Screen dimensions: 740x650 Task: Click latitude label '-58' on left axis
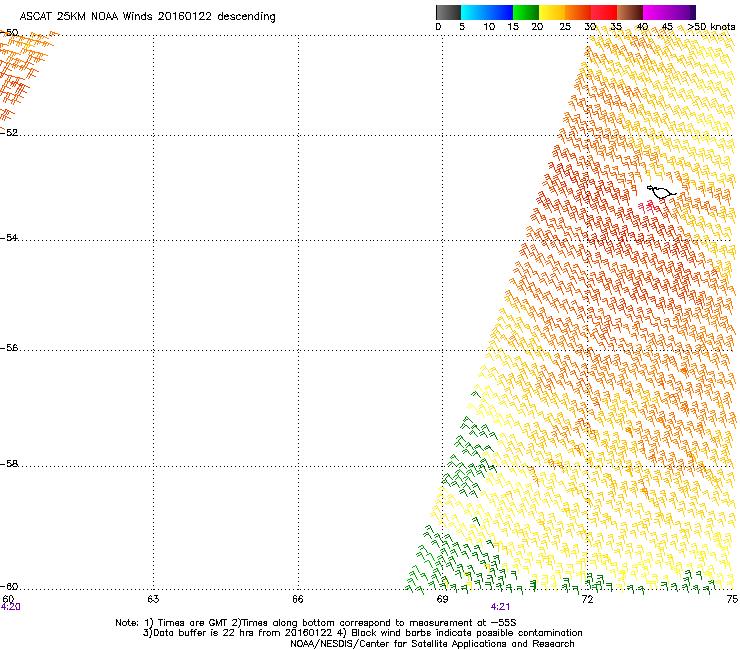pos(9,464)
